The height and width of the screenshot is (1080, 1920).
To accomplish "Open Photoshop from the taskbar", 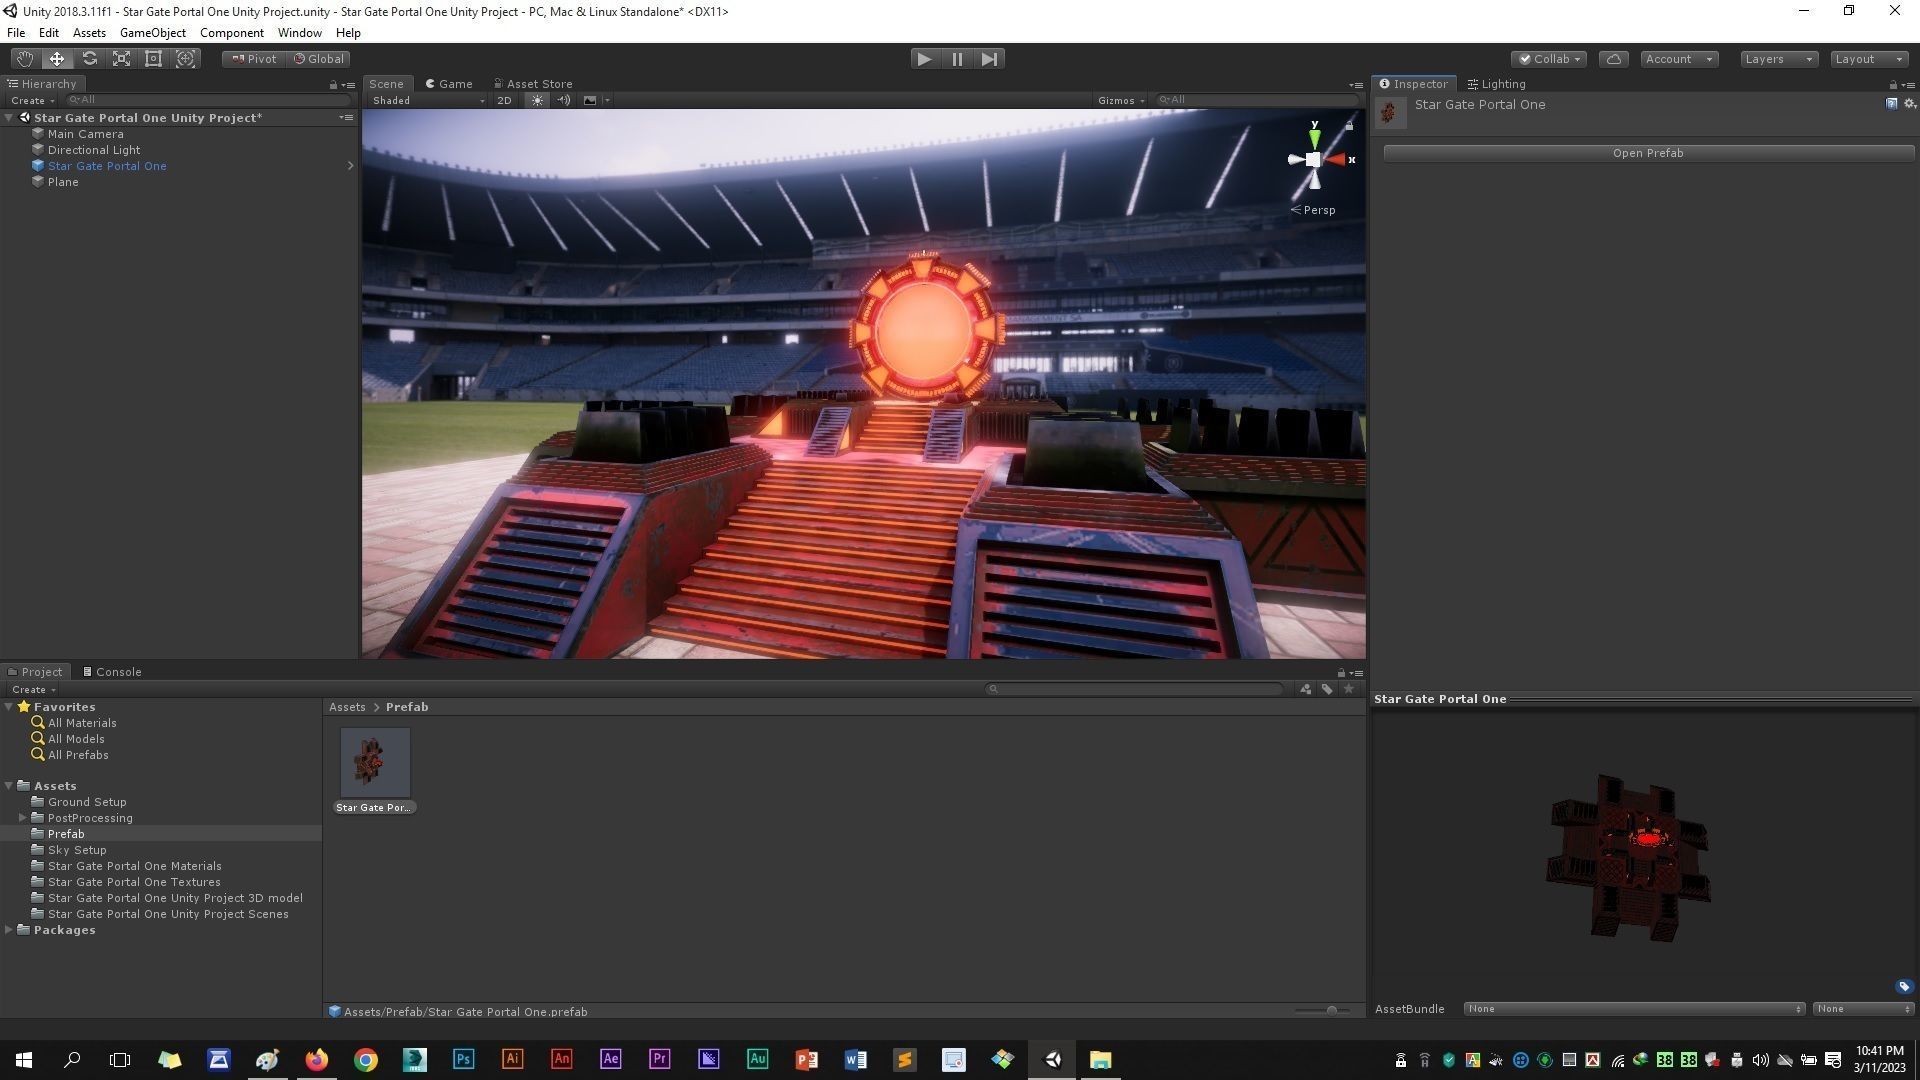I will click(463, 1060).
